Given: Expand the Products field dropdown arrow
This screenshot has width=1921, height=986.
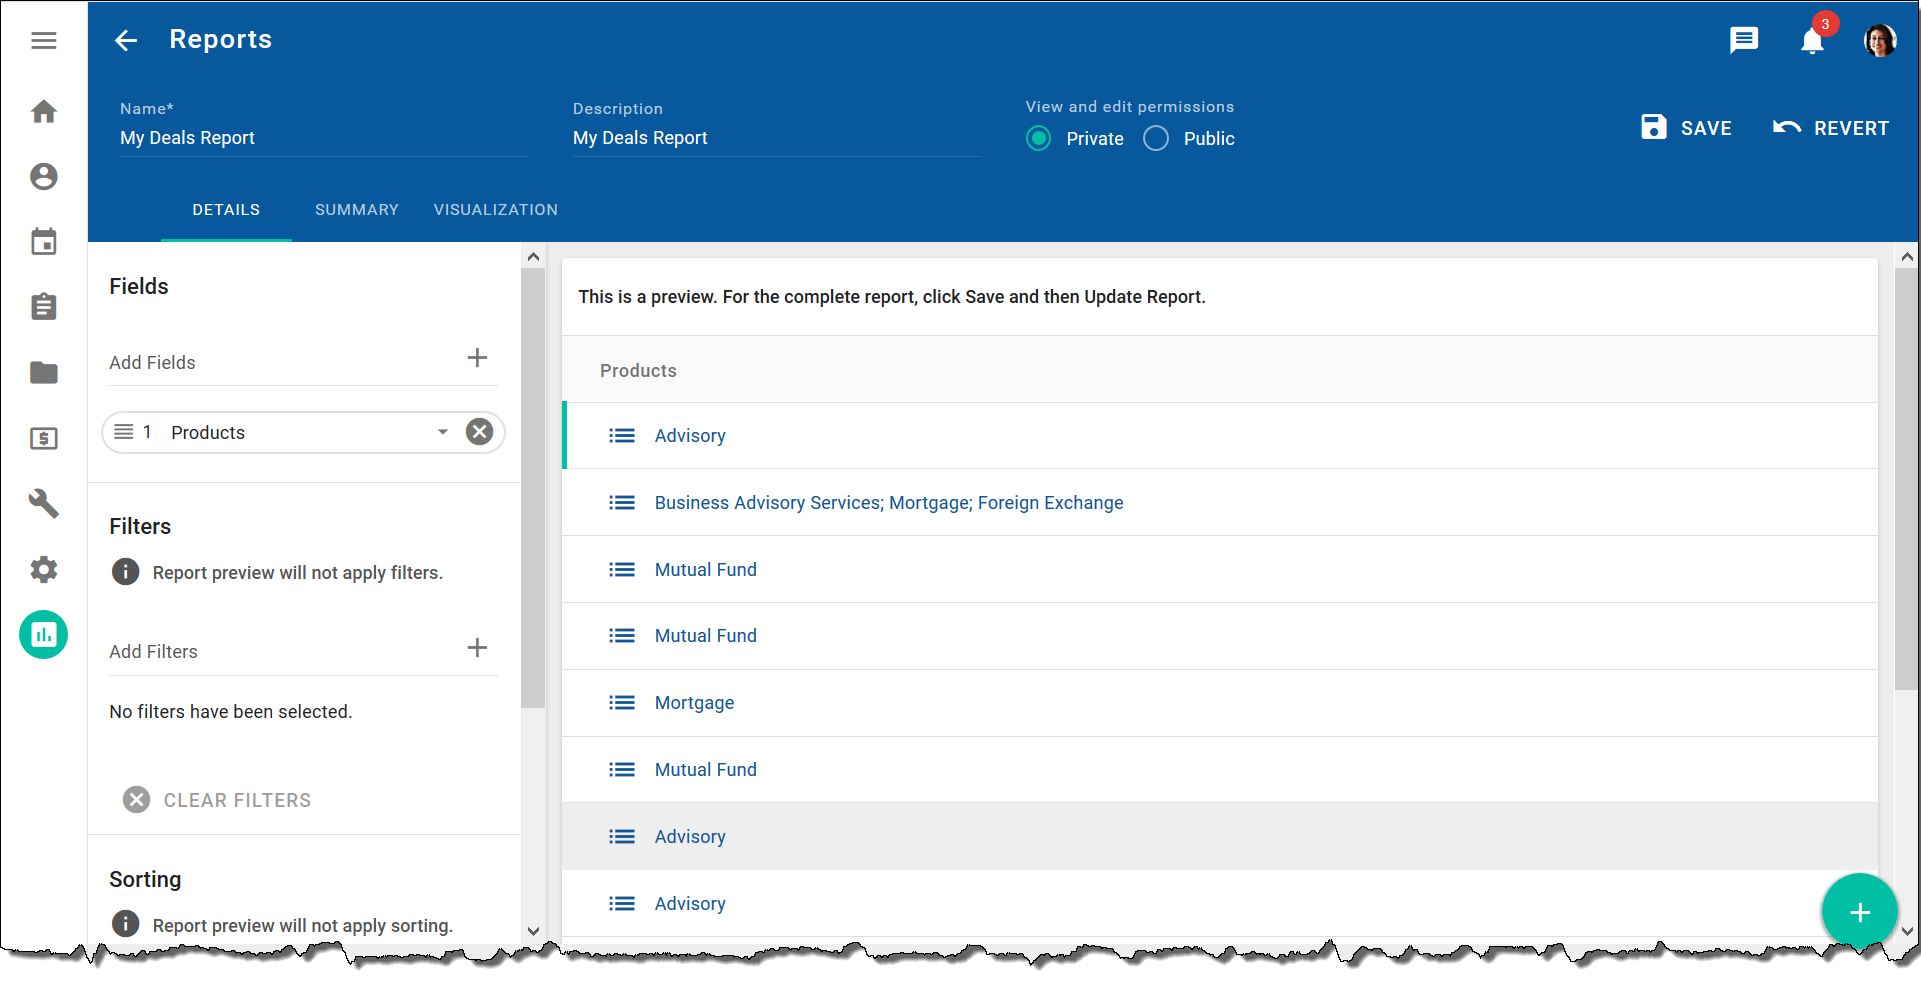Looking at the screenshot, I should tap(442, 432).
